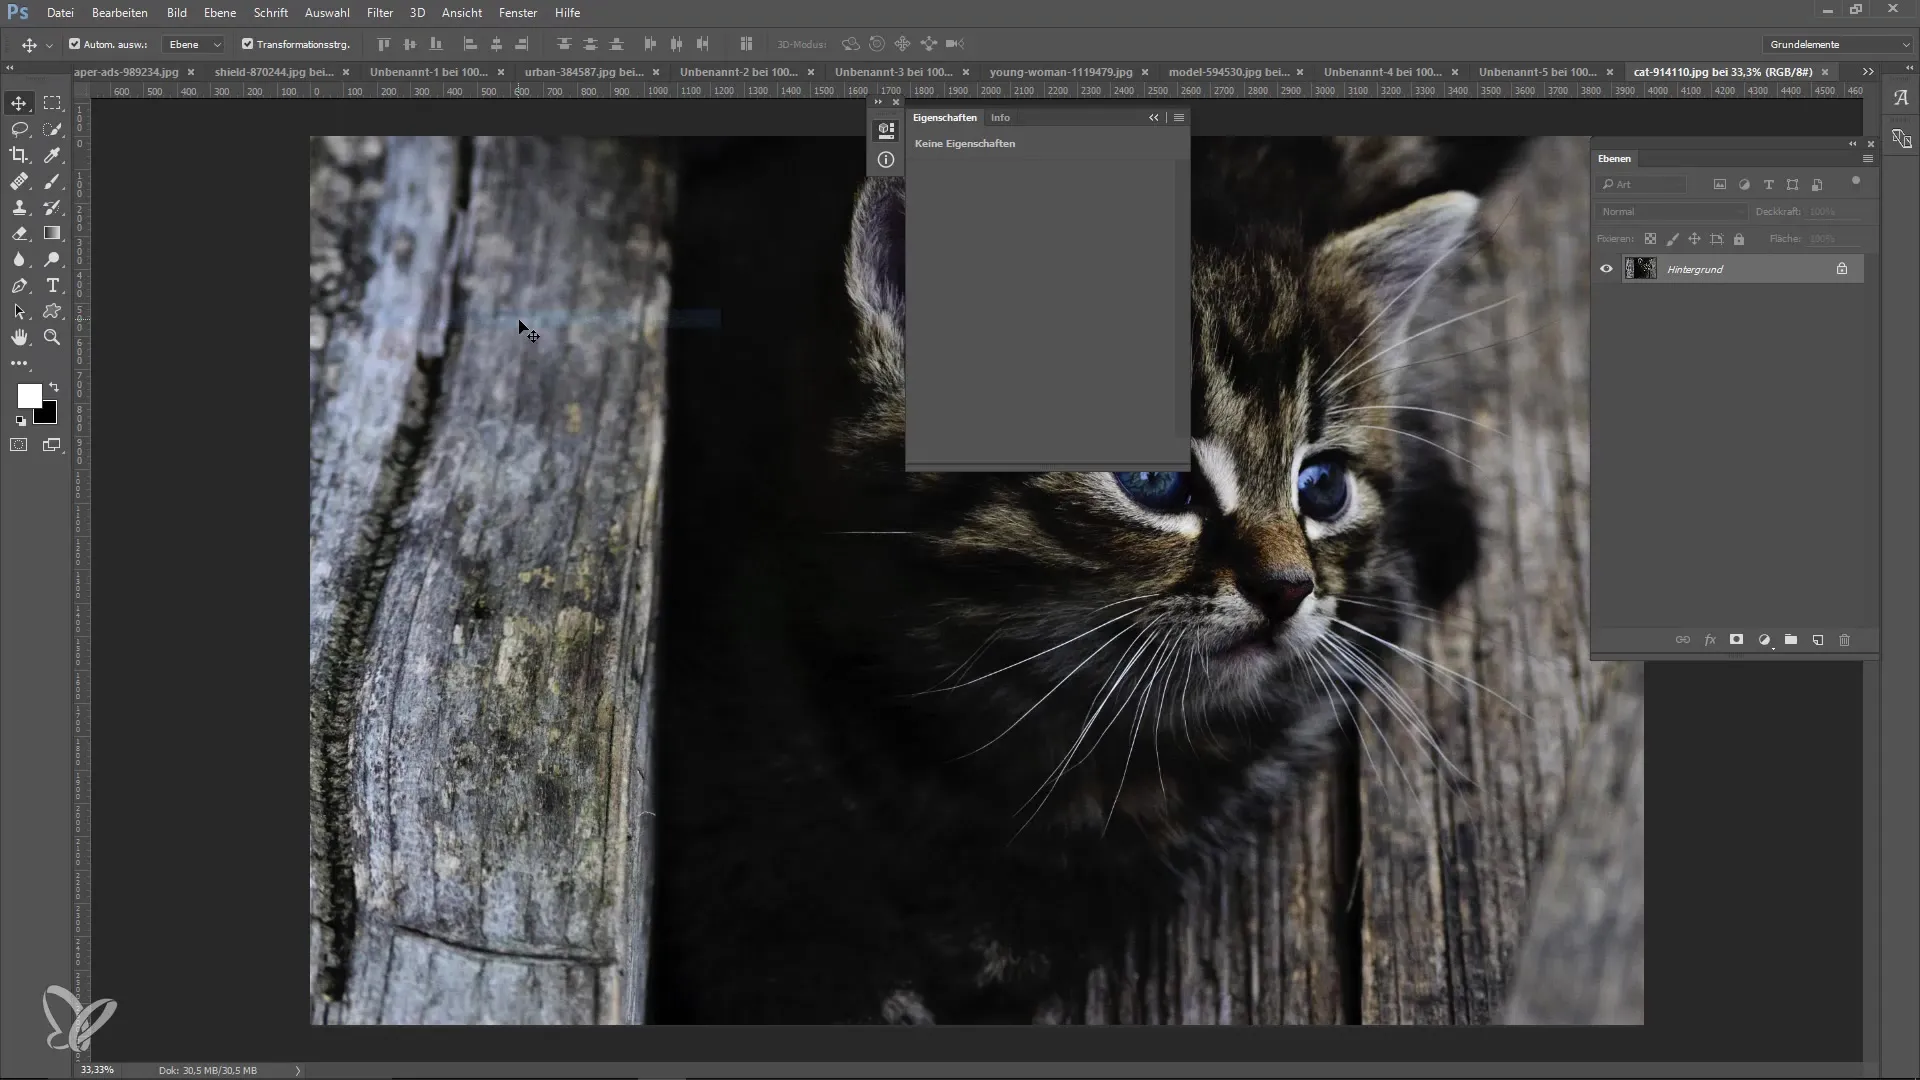Change the screen mode
The width and height of the screenshot is (1920, 1080).
click(x=52, y=445)
